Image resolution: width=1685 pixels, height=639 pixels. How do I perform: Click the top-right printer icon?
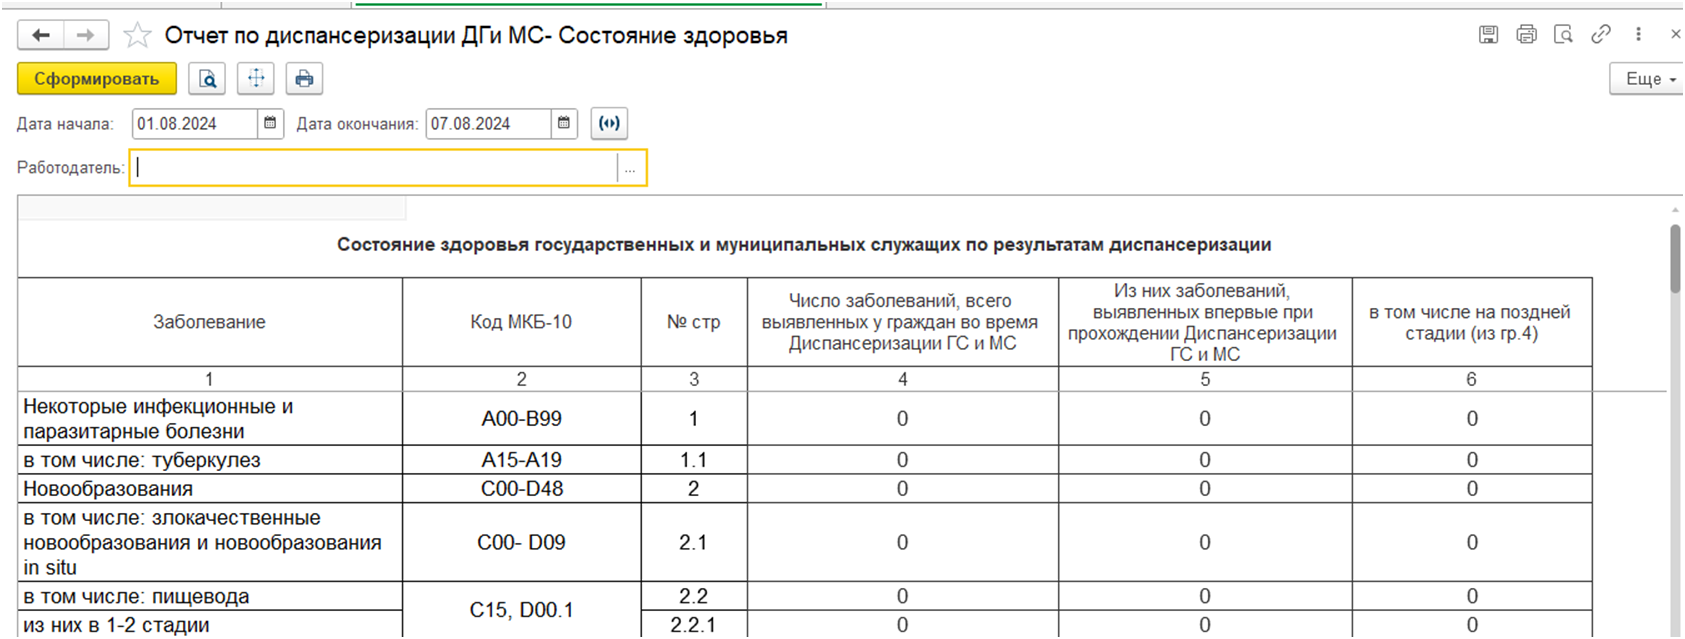tap(1526, 35)
